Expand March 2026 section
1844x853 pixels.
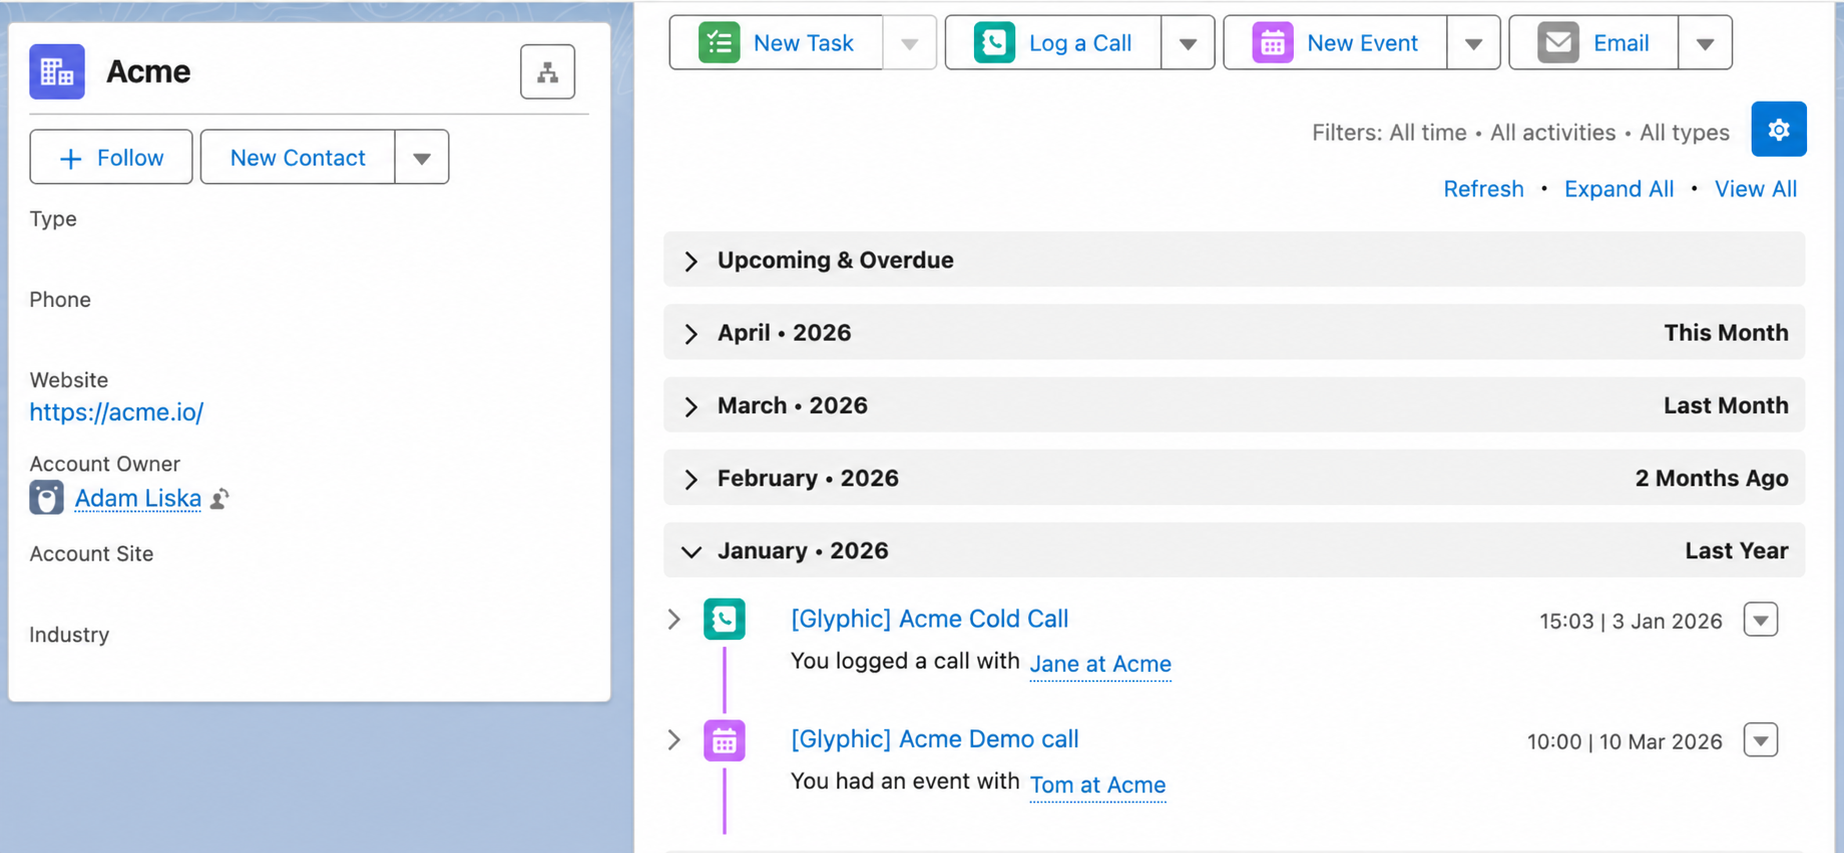point(691,406)
